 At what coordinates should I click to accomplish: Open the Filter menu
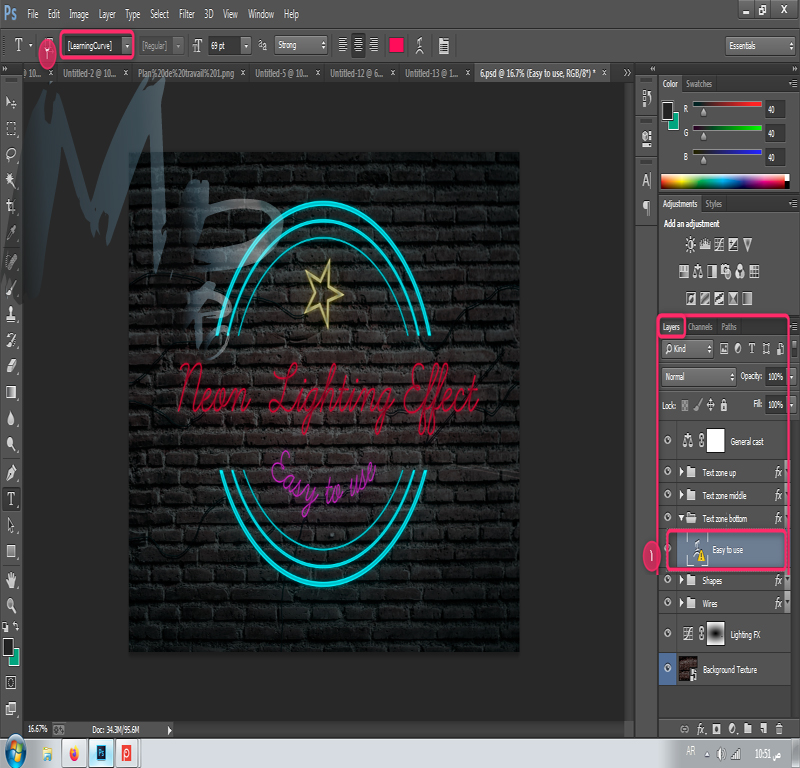click(187, 14)
